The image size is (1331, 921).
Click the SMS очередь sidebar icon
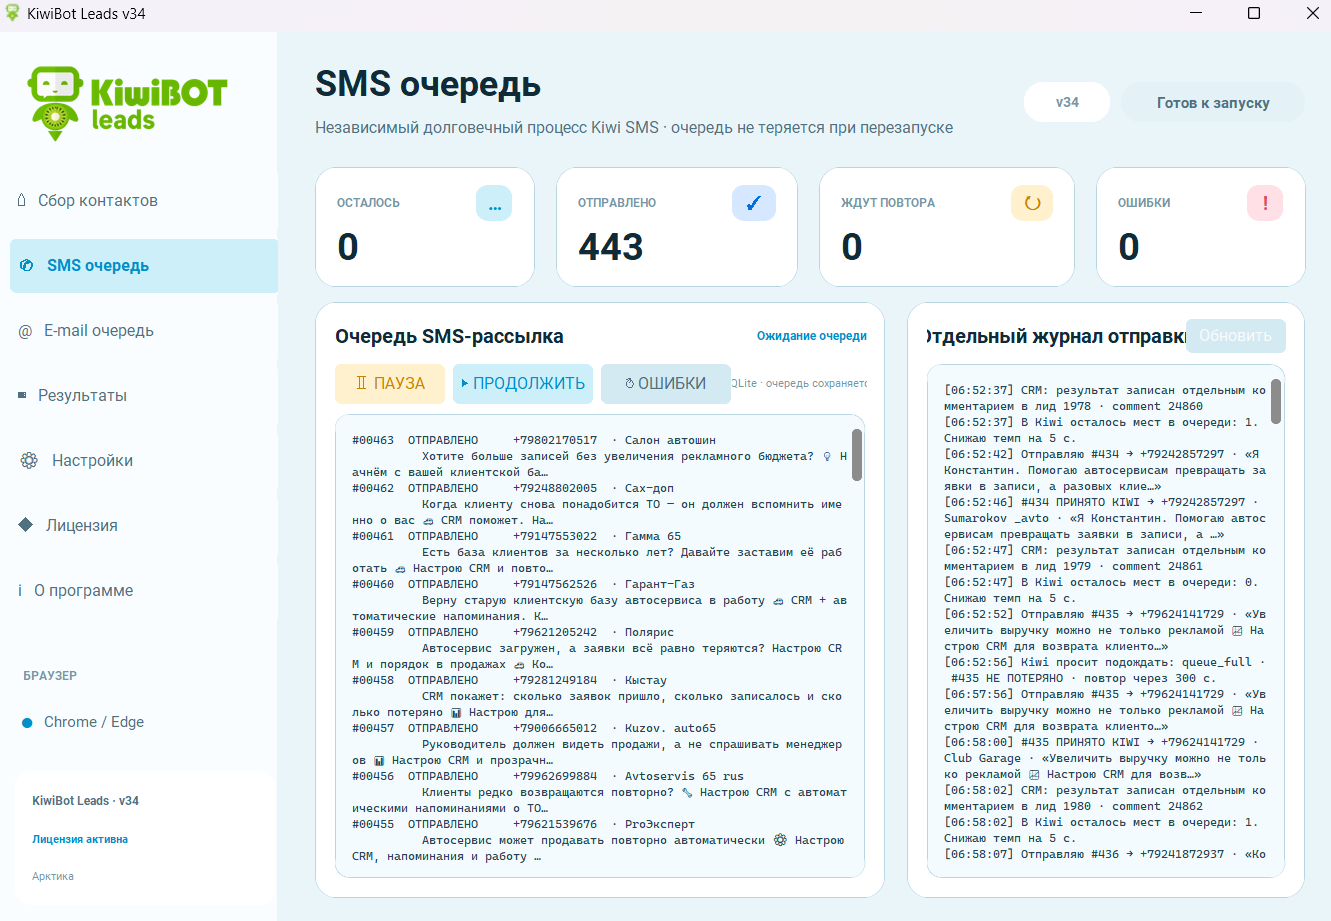point(27,265)
